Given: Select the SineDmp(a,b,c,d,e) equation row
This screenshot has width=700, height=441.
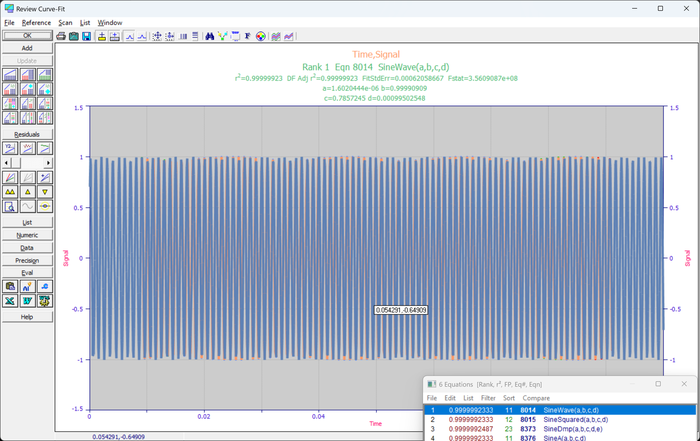Looking at the screenshot, I should pos(560,429).
